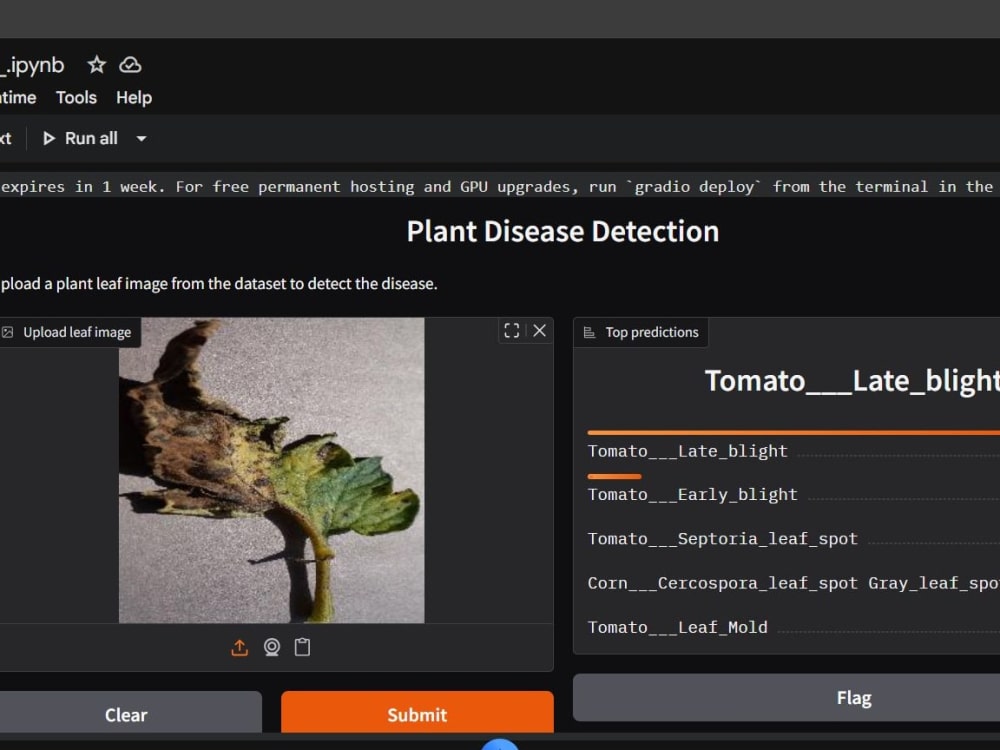Star the notebook with the star icon
This screenshot has width=1000, height=750.
pyautogui.click(x=96, y=65)
